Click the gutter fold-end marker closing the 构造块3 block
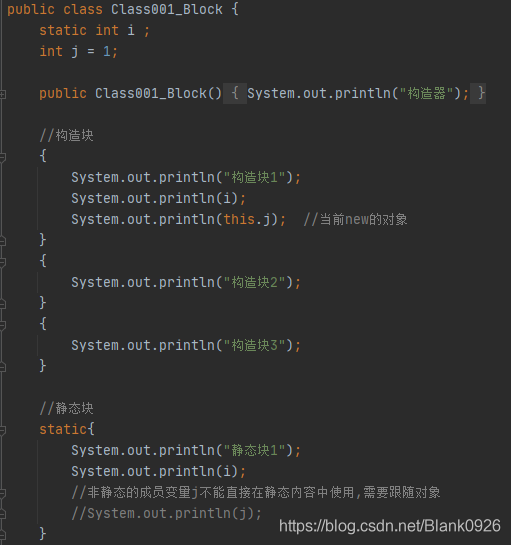Screen dimensions: 511x545 pyautogui.click(x=2, y=367)
